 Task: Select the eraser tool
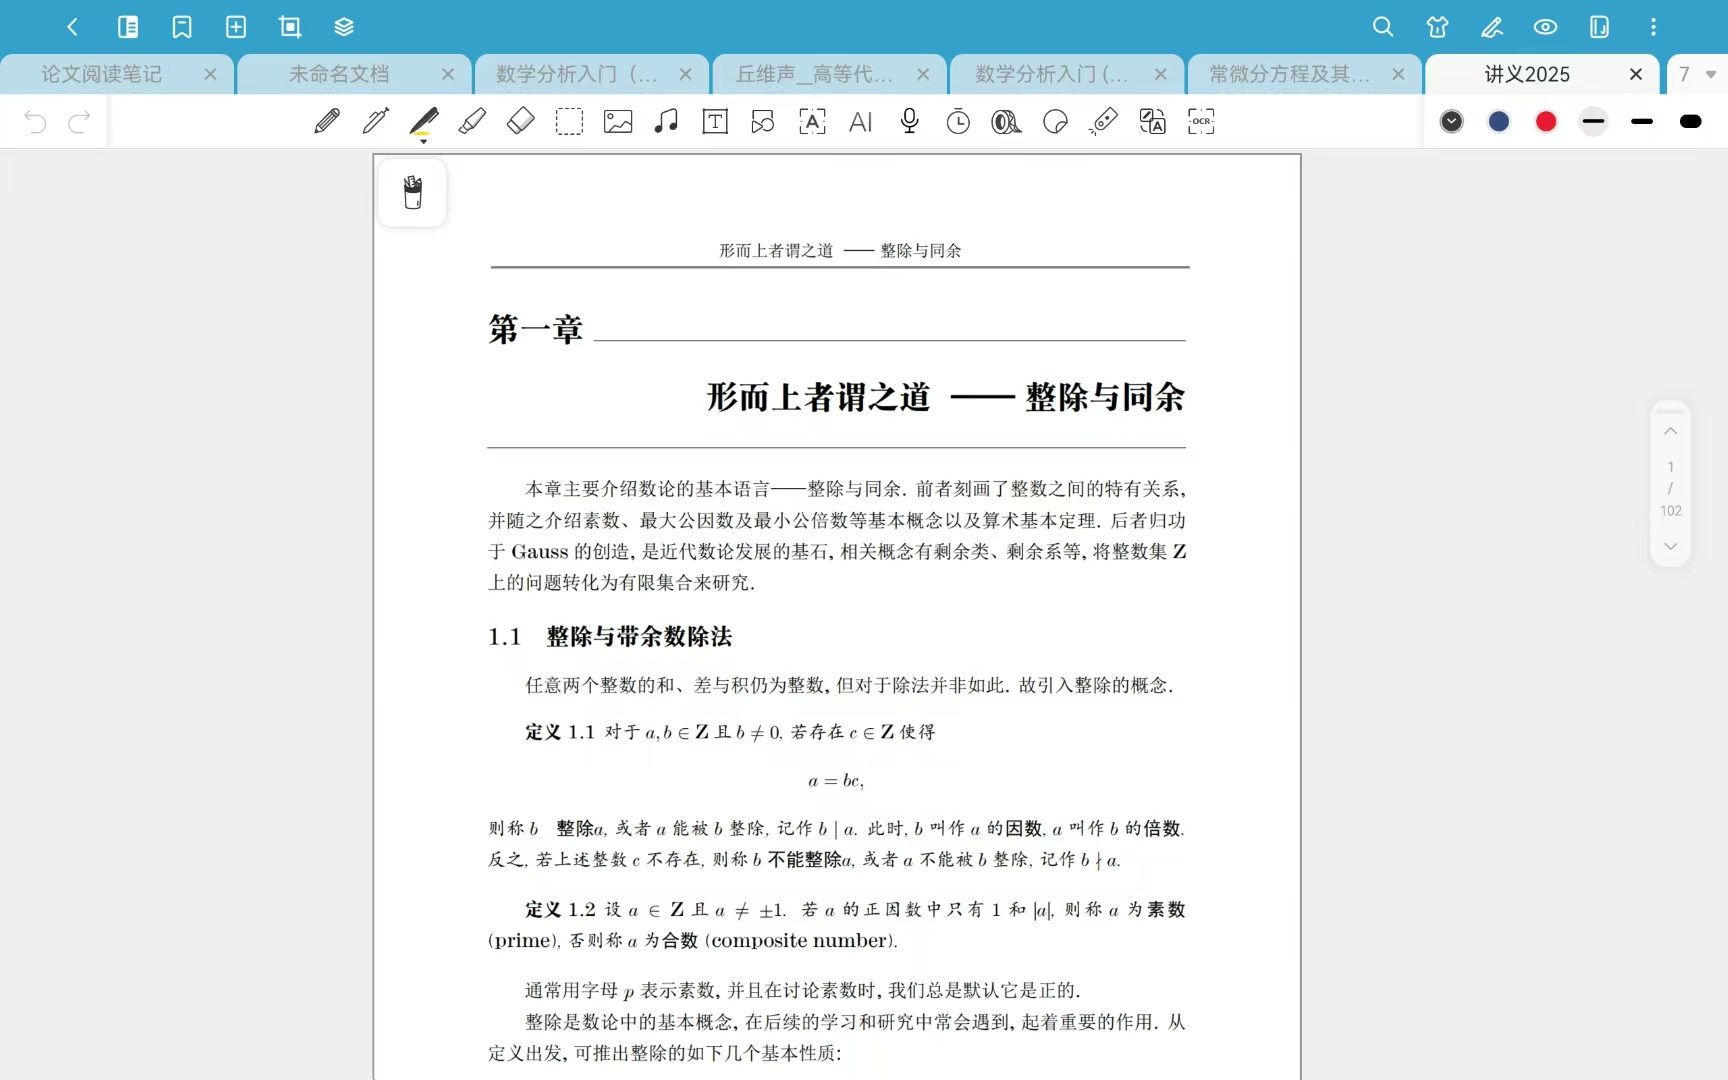[521, 122]
